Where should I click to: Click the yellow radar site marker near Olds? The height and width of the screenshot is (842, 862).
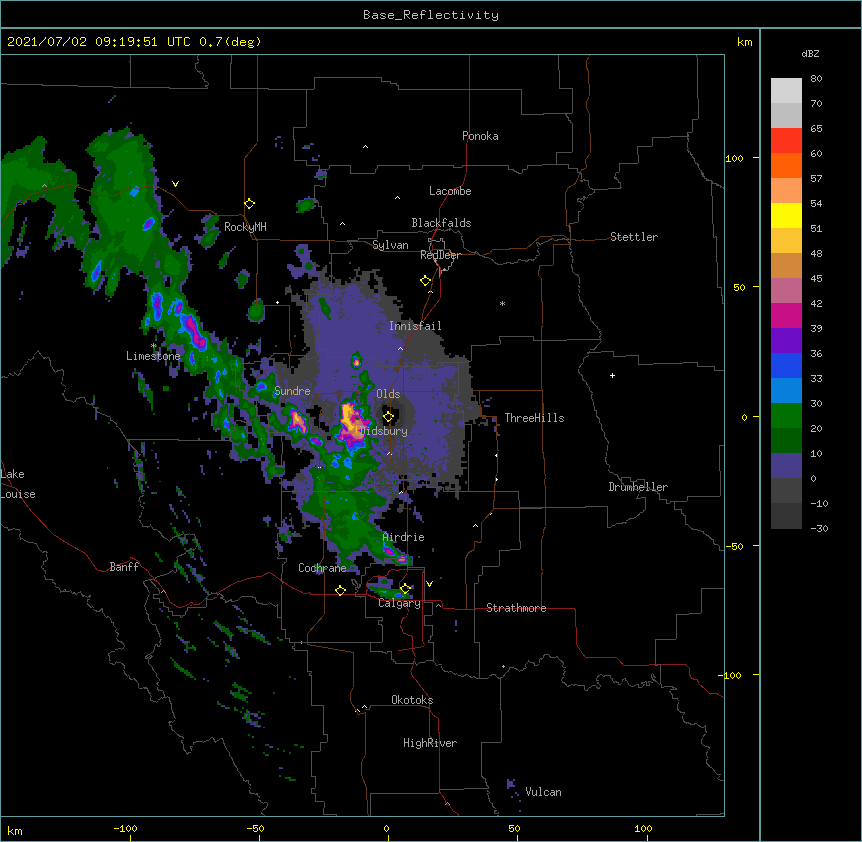(x=388, y=417)
